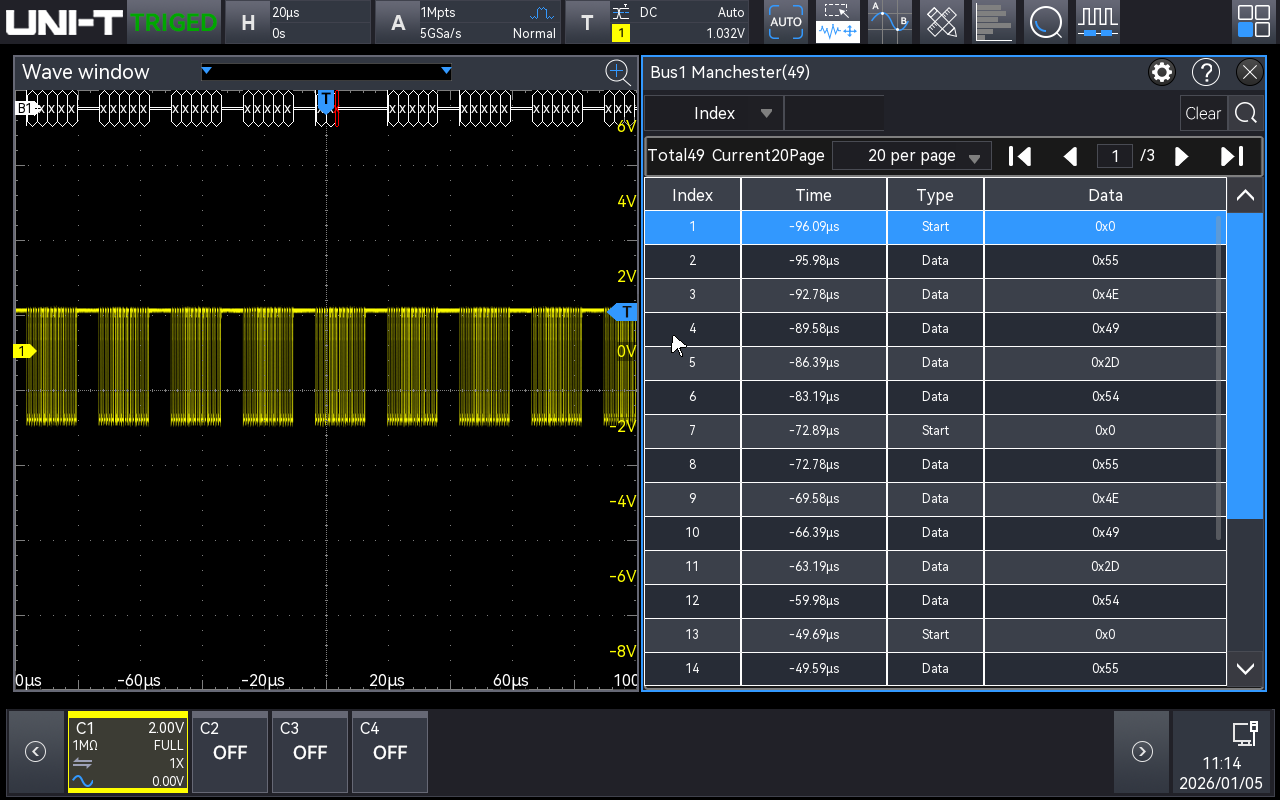
Task: Click the trigger level T marker
Action: point(623,312)
